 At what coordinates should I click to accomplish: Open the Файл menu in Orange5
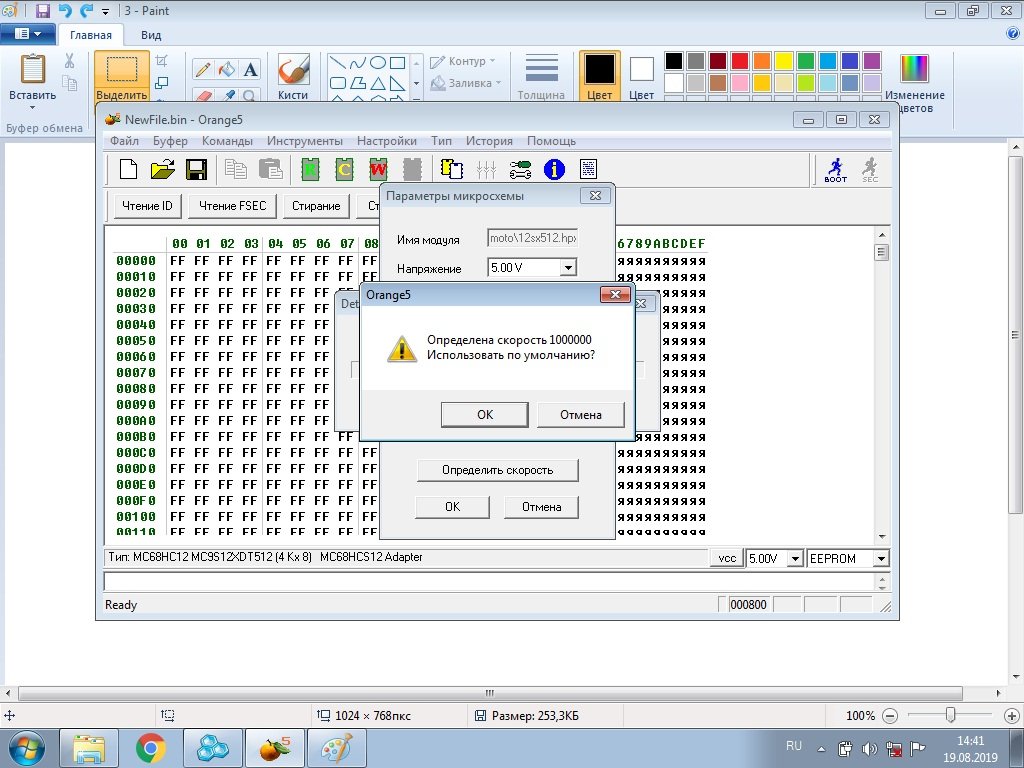(x=124, y=141)
